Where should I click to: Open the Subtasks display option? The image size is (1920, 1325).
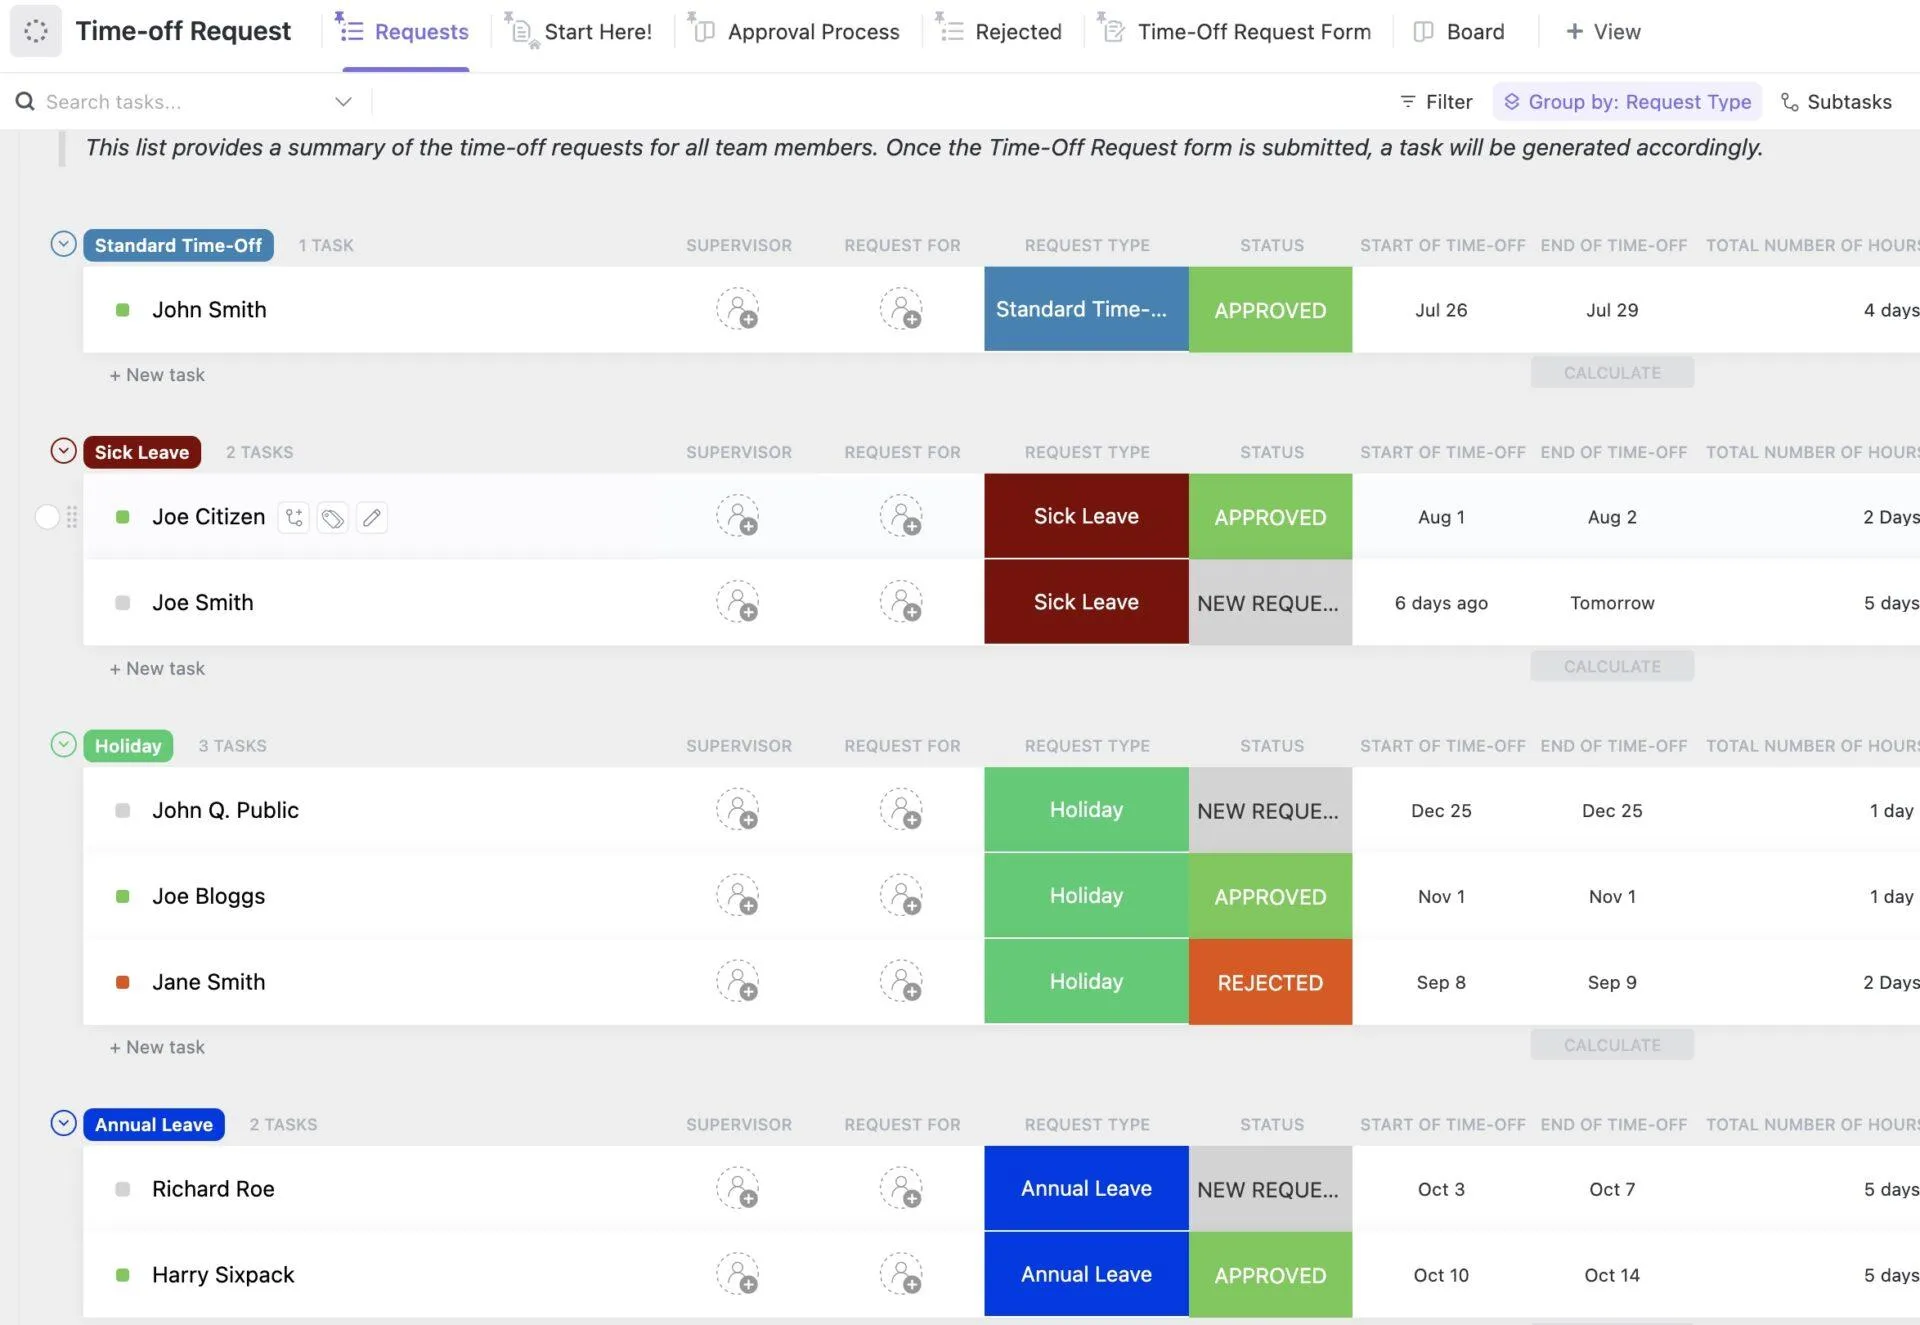coord(1836,102)
